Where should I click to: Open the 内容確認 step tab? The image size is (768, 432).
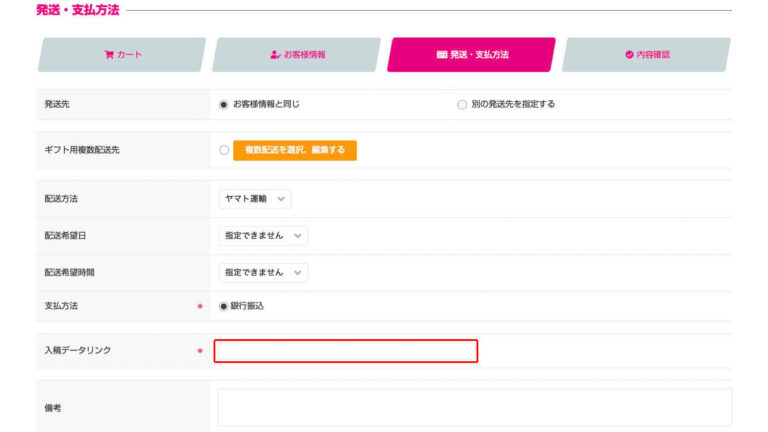[646, 55]
